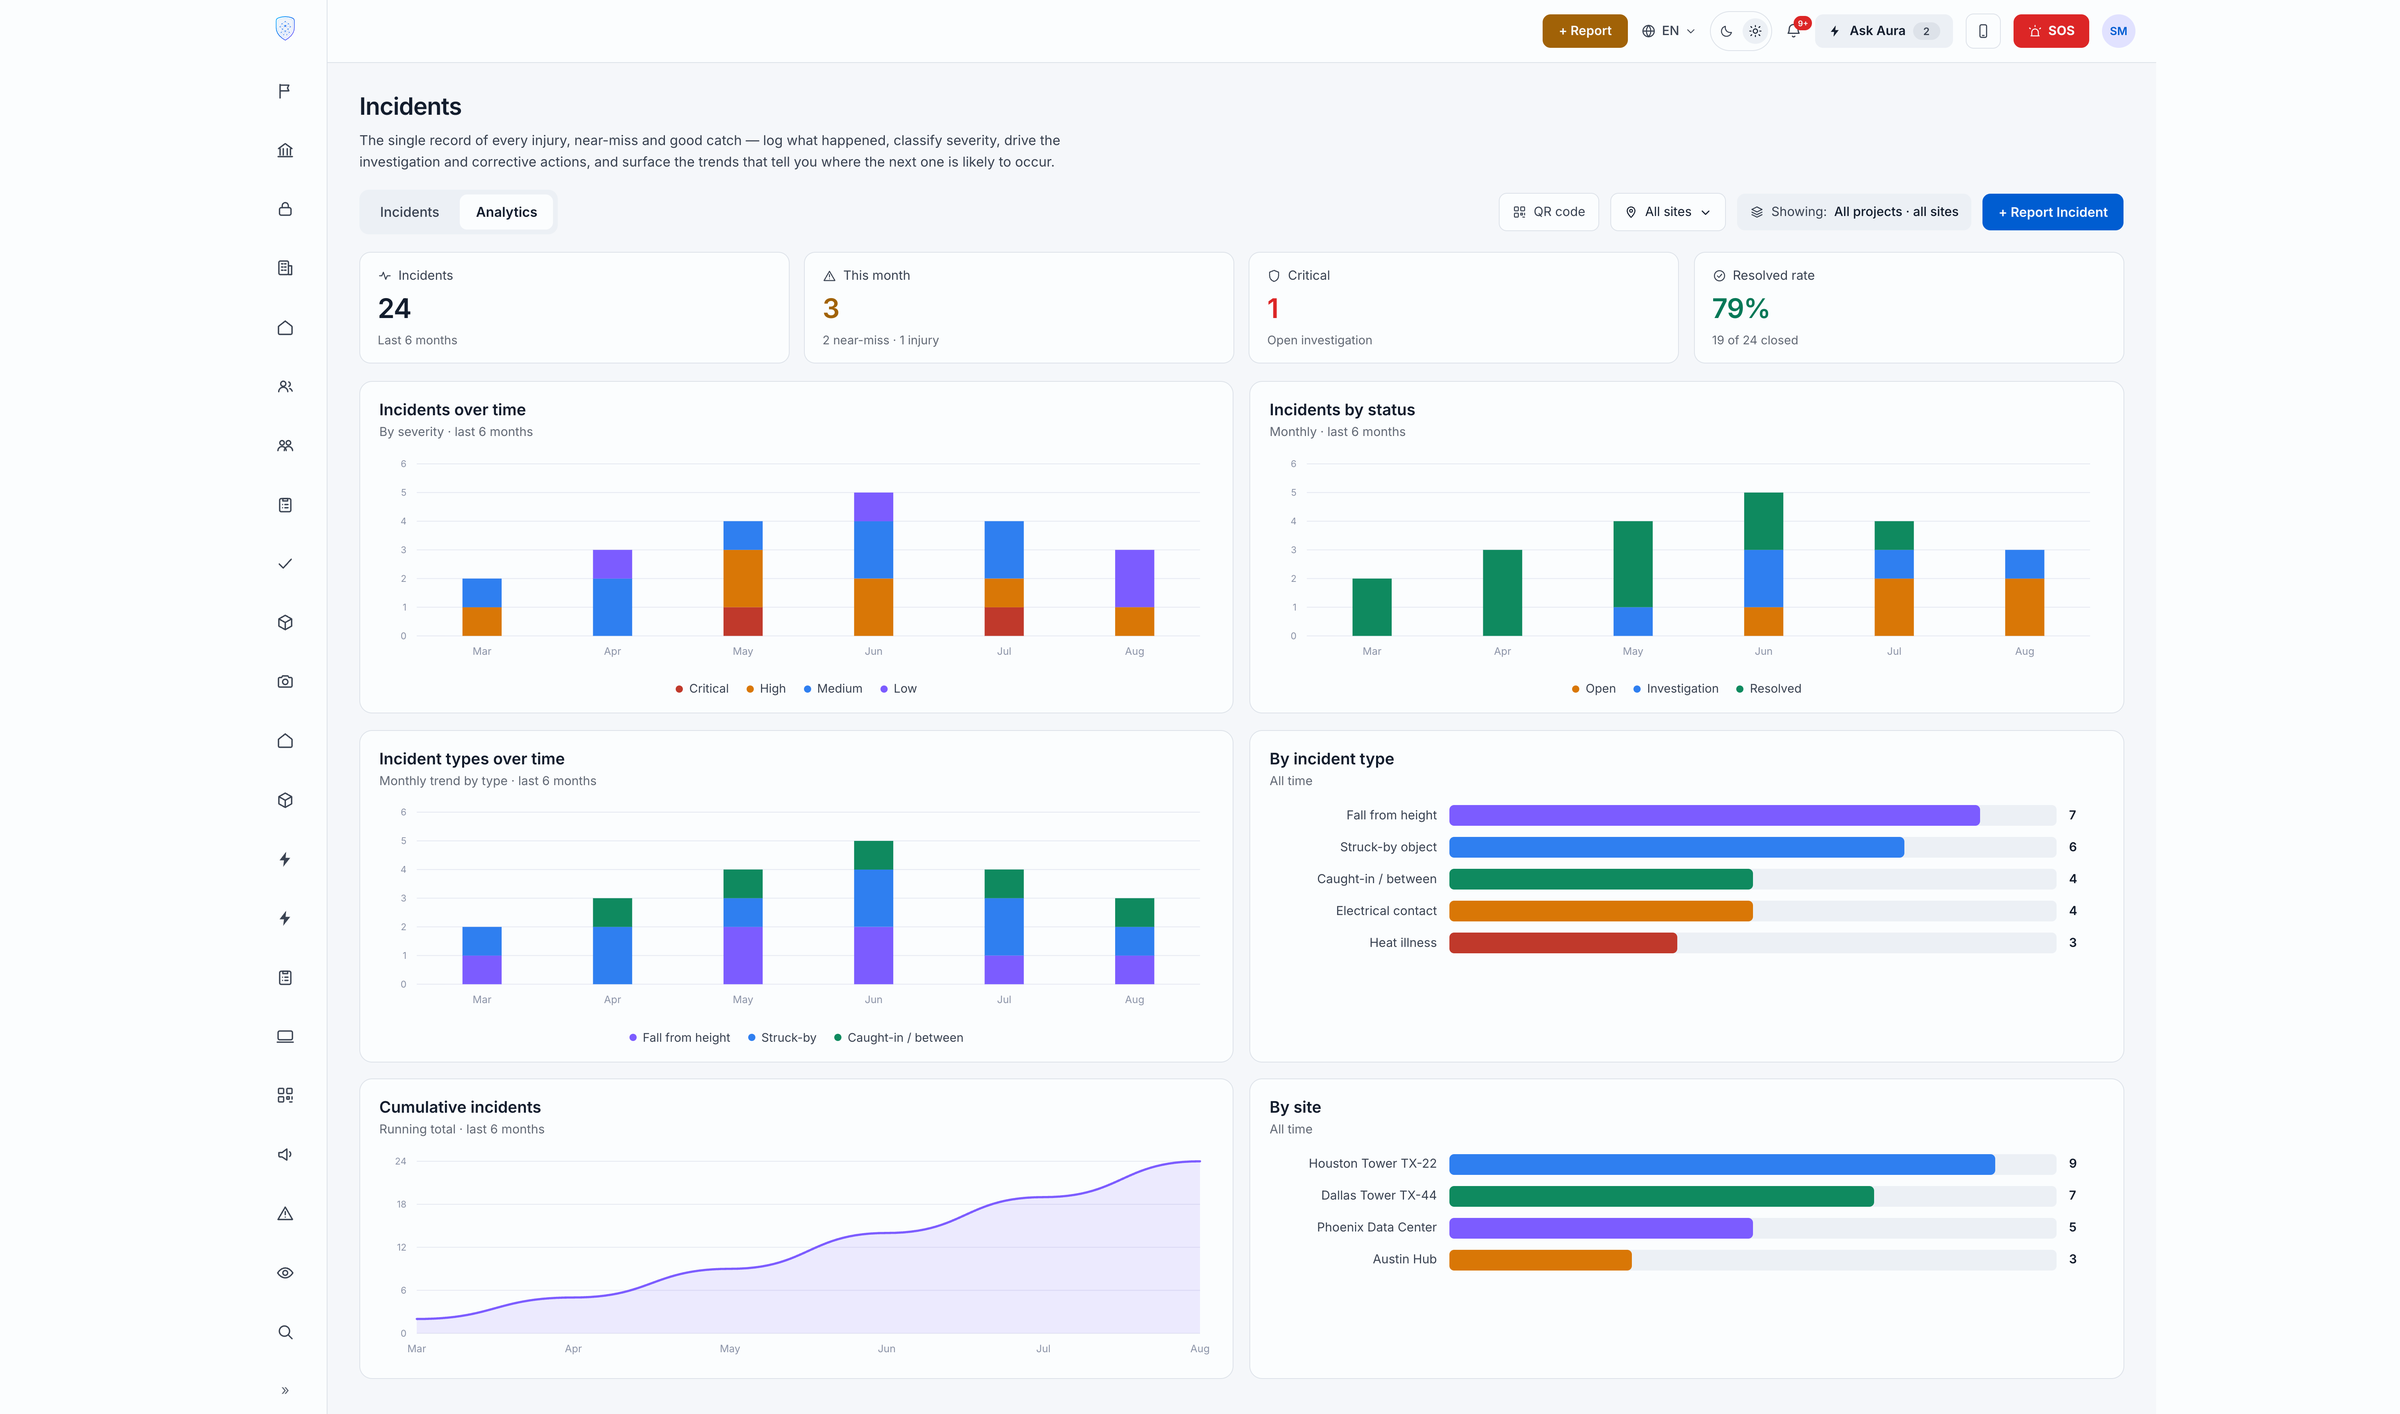Click the layers icon beside Showing

click(1757, 212)
